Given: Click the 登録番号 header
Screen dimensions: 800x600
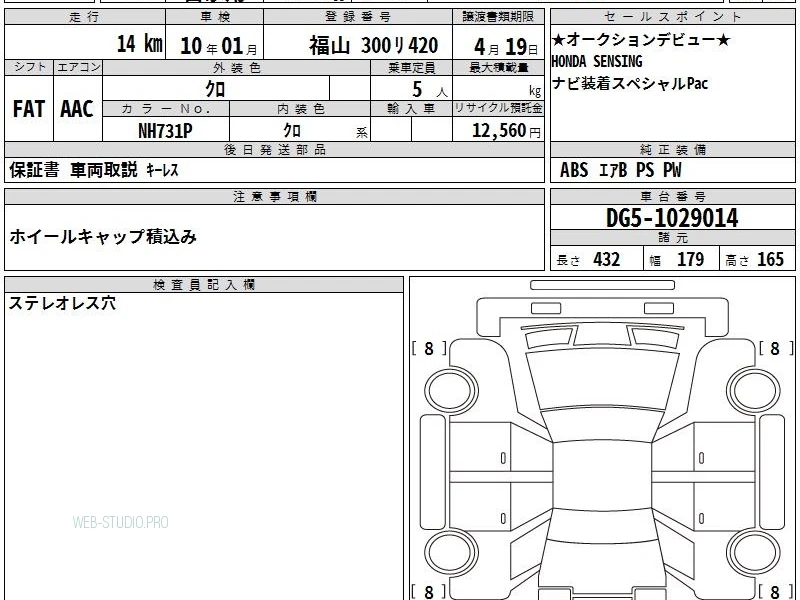Looking at the screenshot, I should [x=358, y=17].
